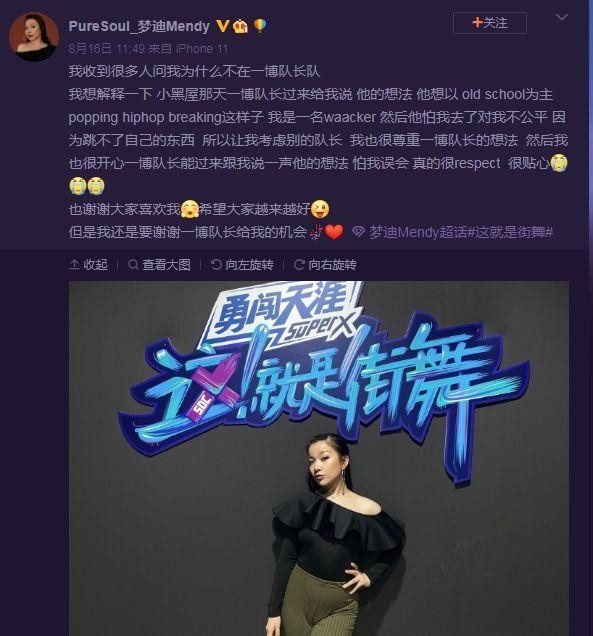Open the post timestamp 8月16日 11:49
The height and width of the screenshot is (636, 593).
107,49
